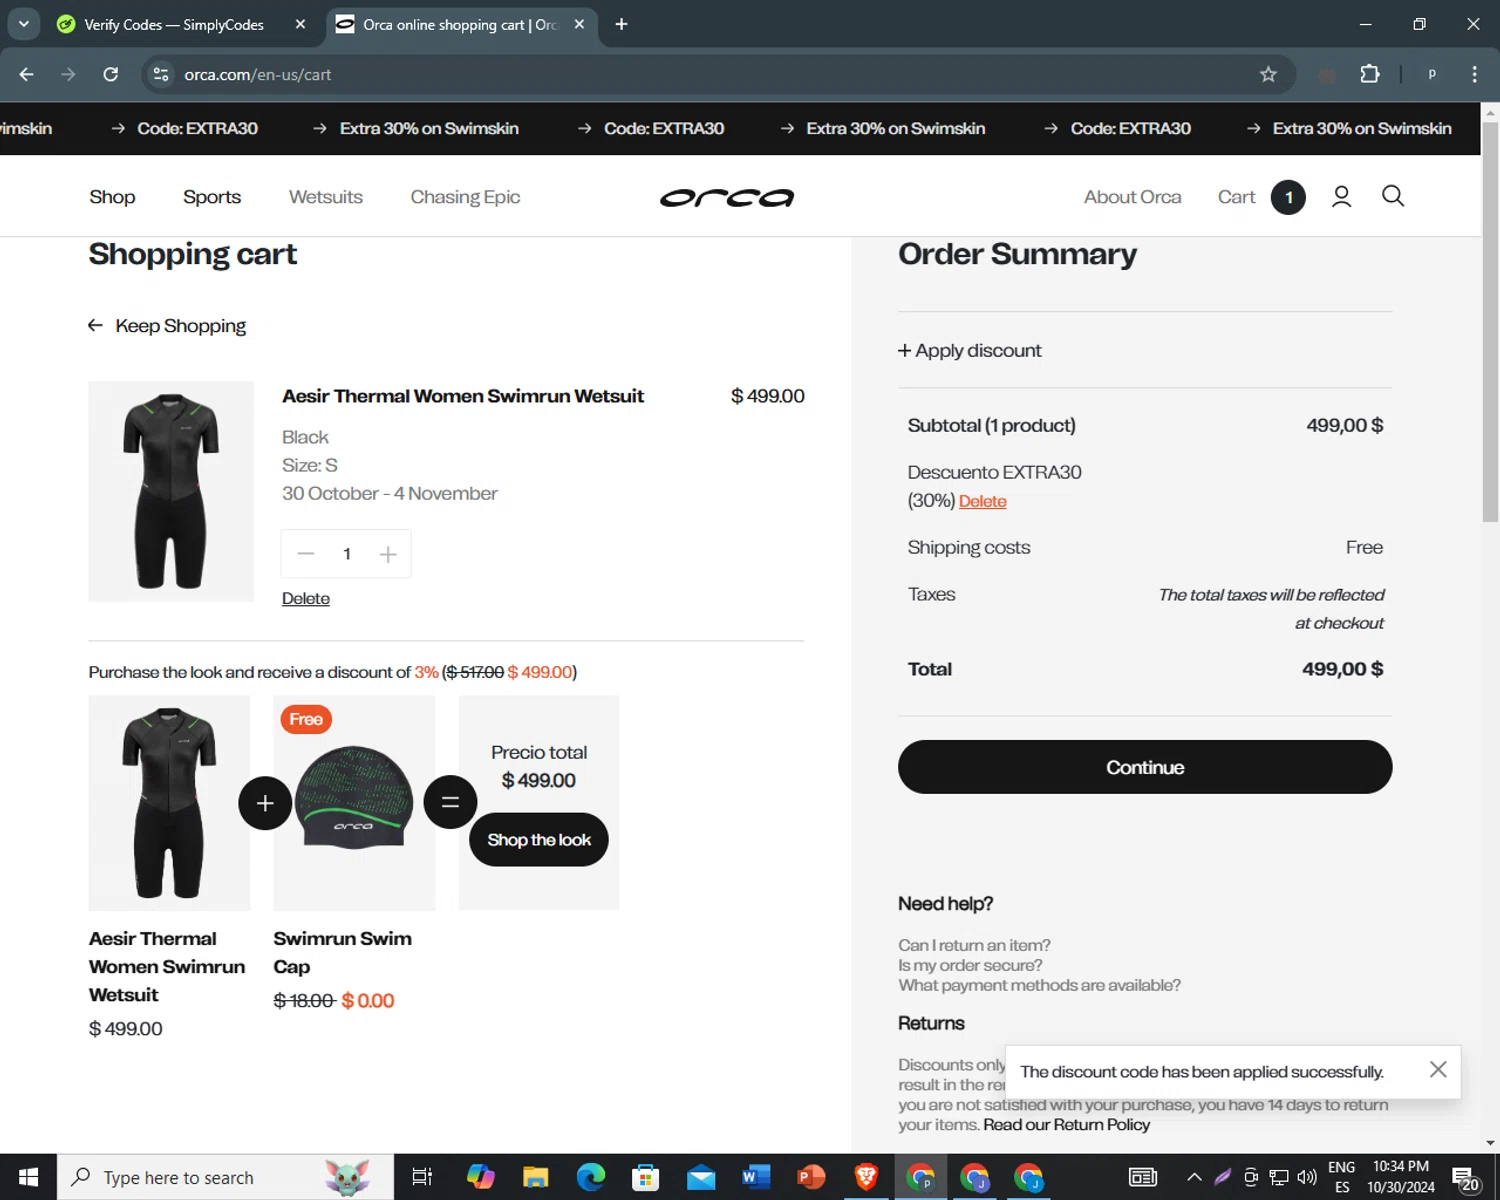Open volume control in system tray

pyautogui.click(x=1307, y=1177)
